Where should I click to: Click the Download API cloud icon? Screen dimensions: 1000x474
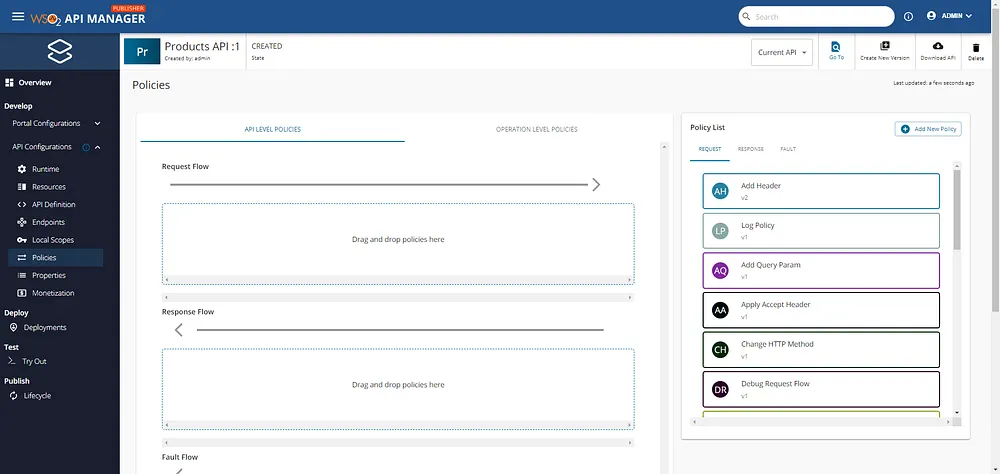(x=938, y=46)
